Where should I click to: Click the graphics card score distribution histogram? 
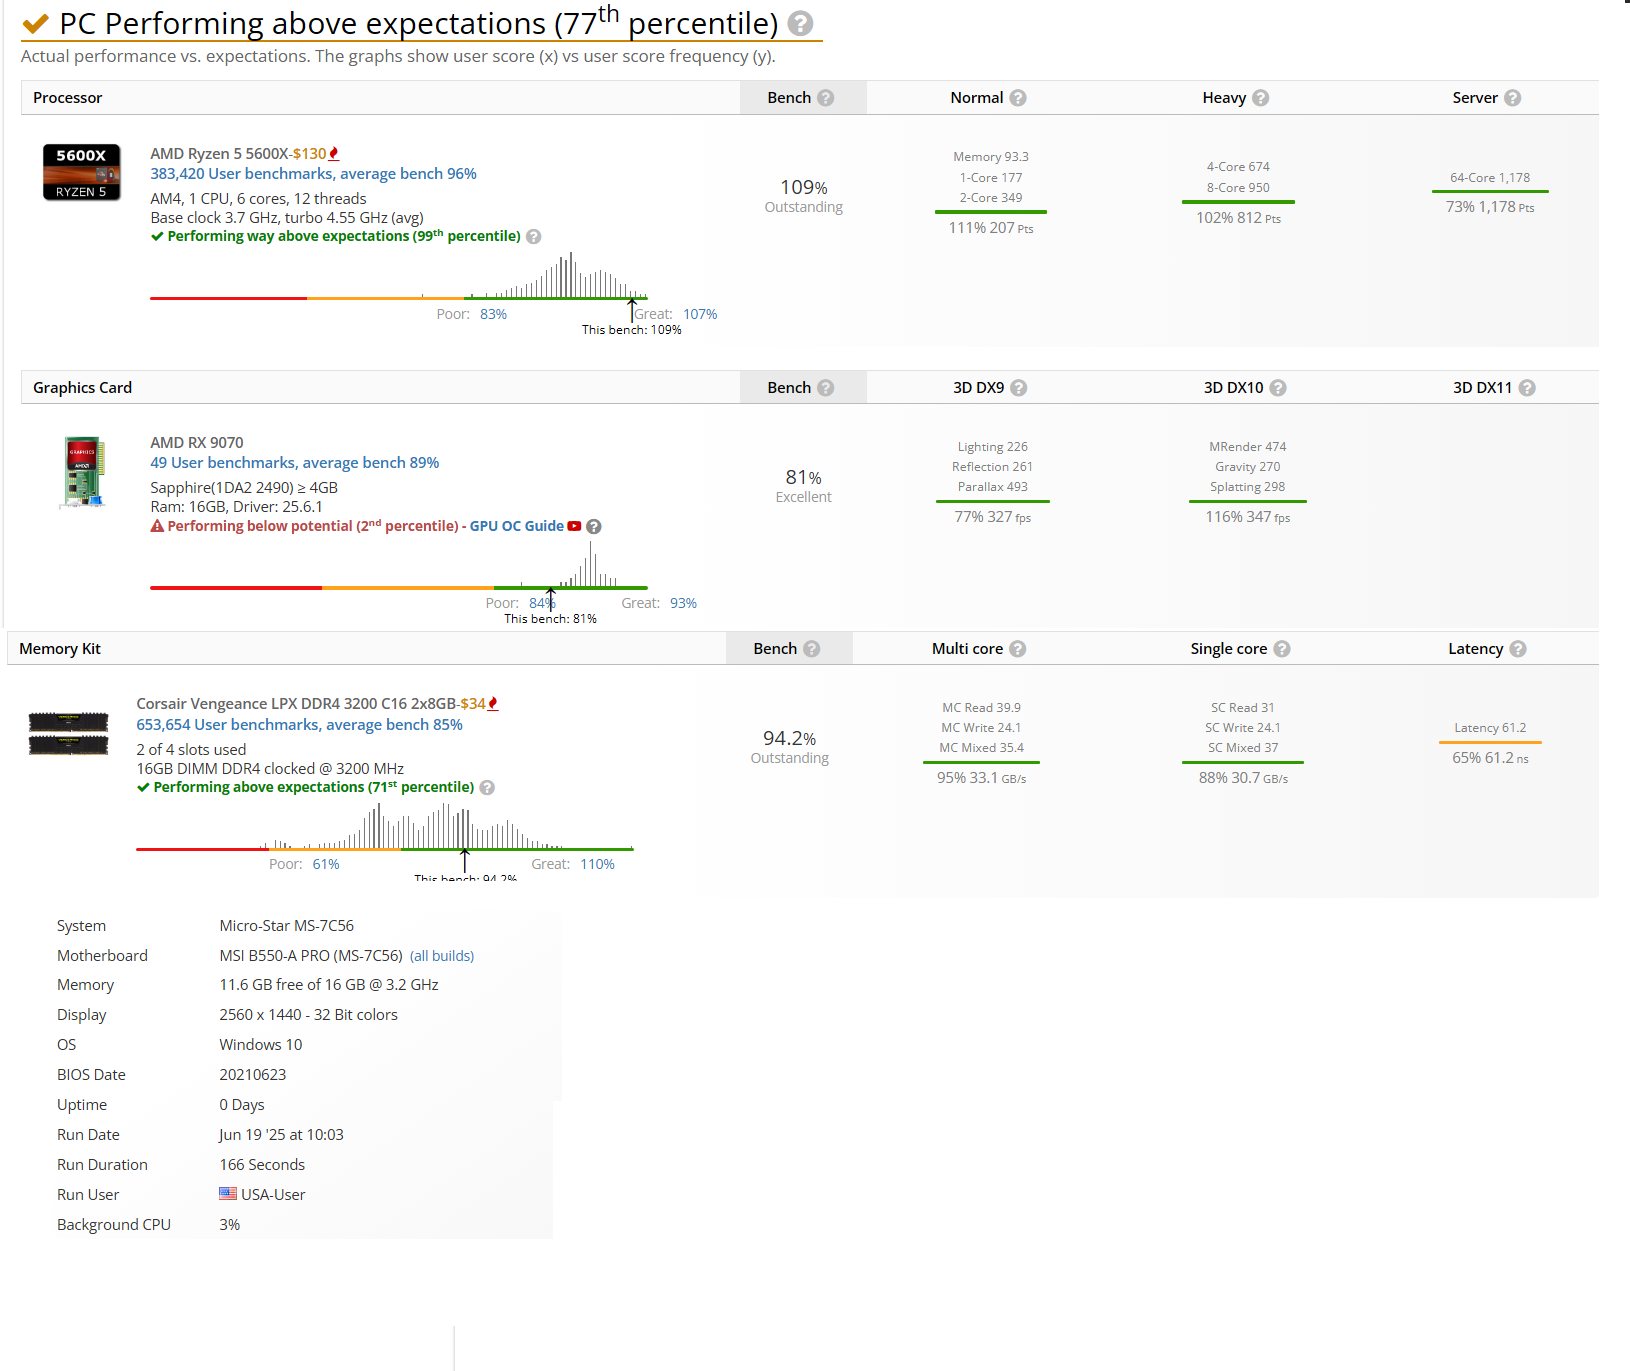point(399,565)
